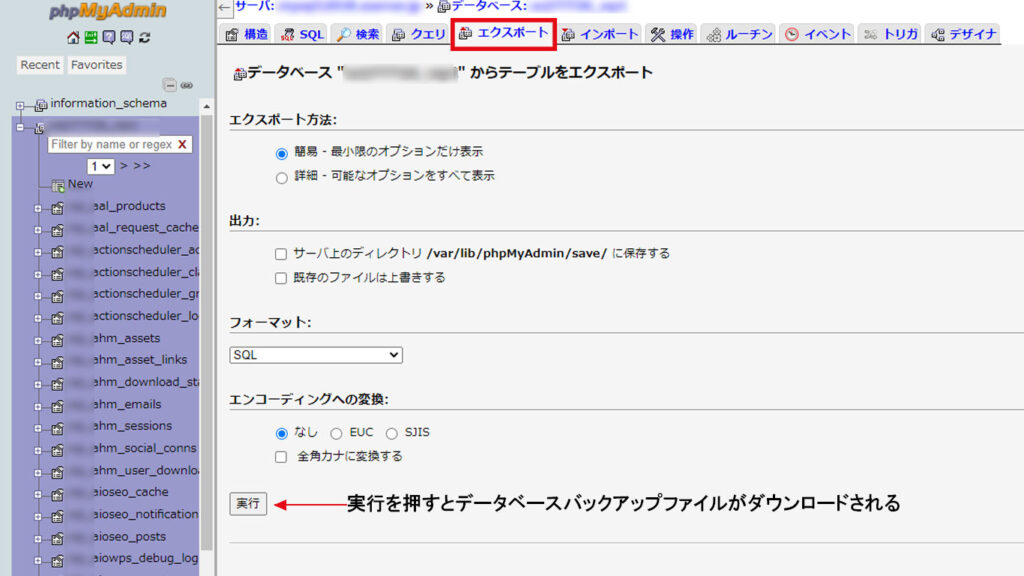
Task: Click the phpMyAdmin logo
Action: (x=108, y=10)
